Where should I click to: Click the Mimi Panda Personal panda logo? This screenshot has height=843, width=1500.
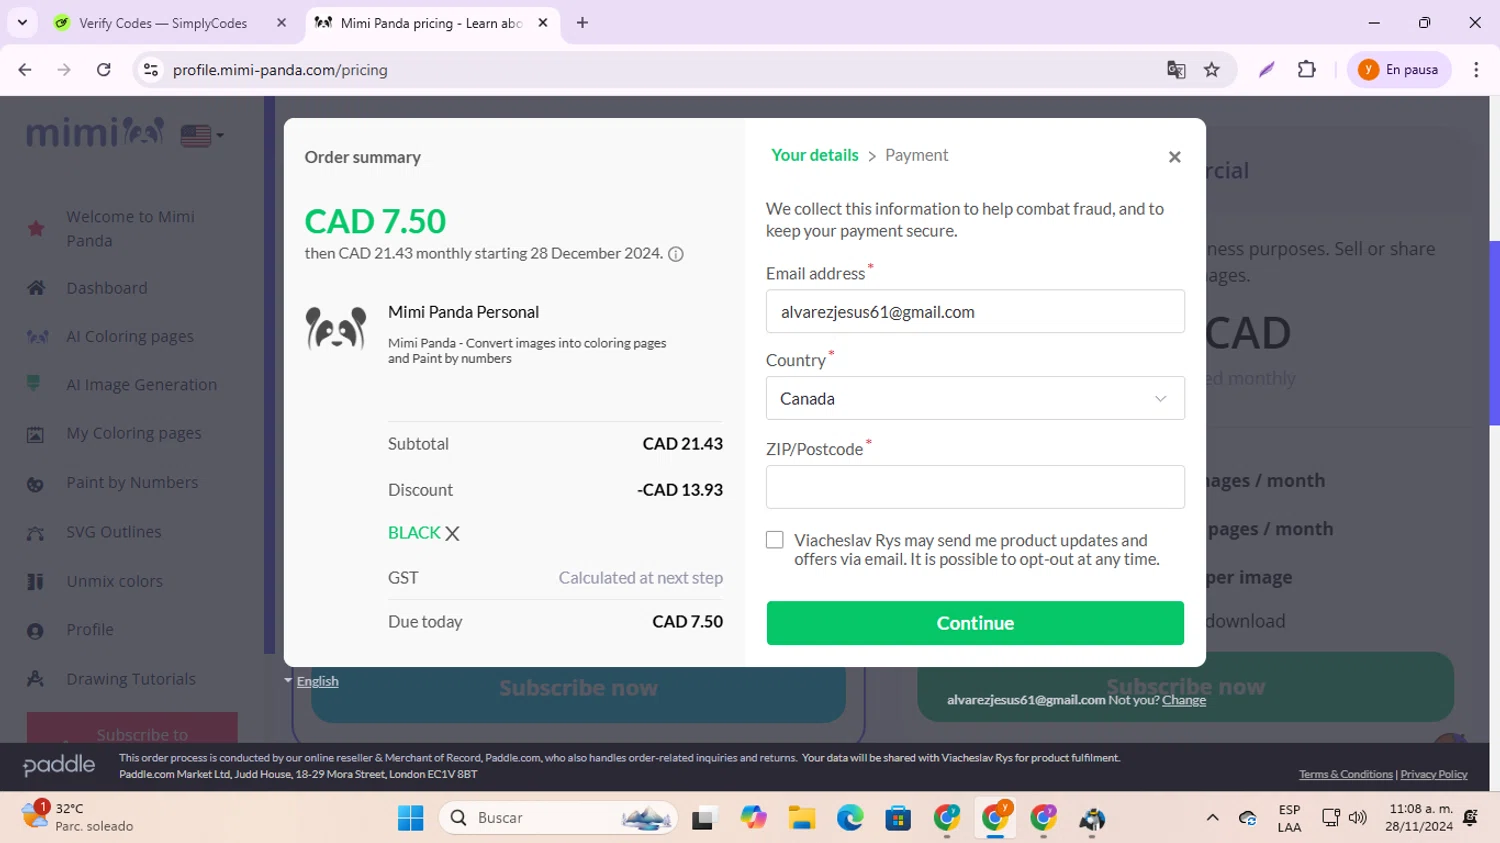[336, 328]
